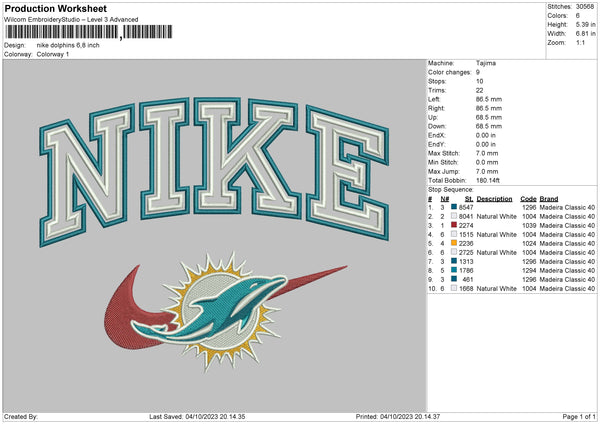Click the 'Brand' column header
Image resolution: width=600 pixels, height=424 pixels.
(549, 199)
